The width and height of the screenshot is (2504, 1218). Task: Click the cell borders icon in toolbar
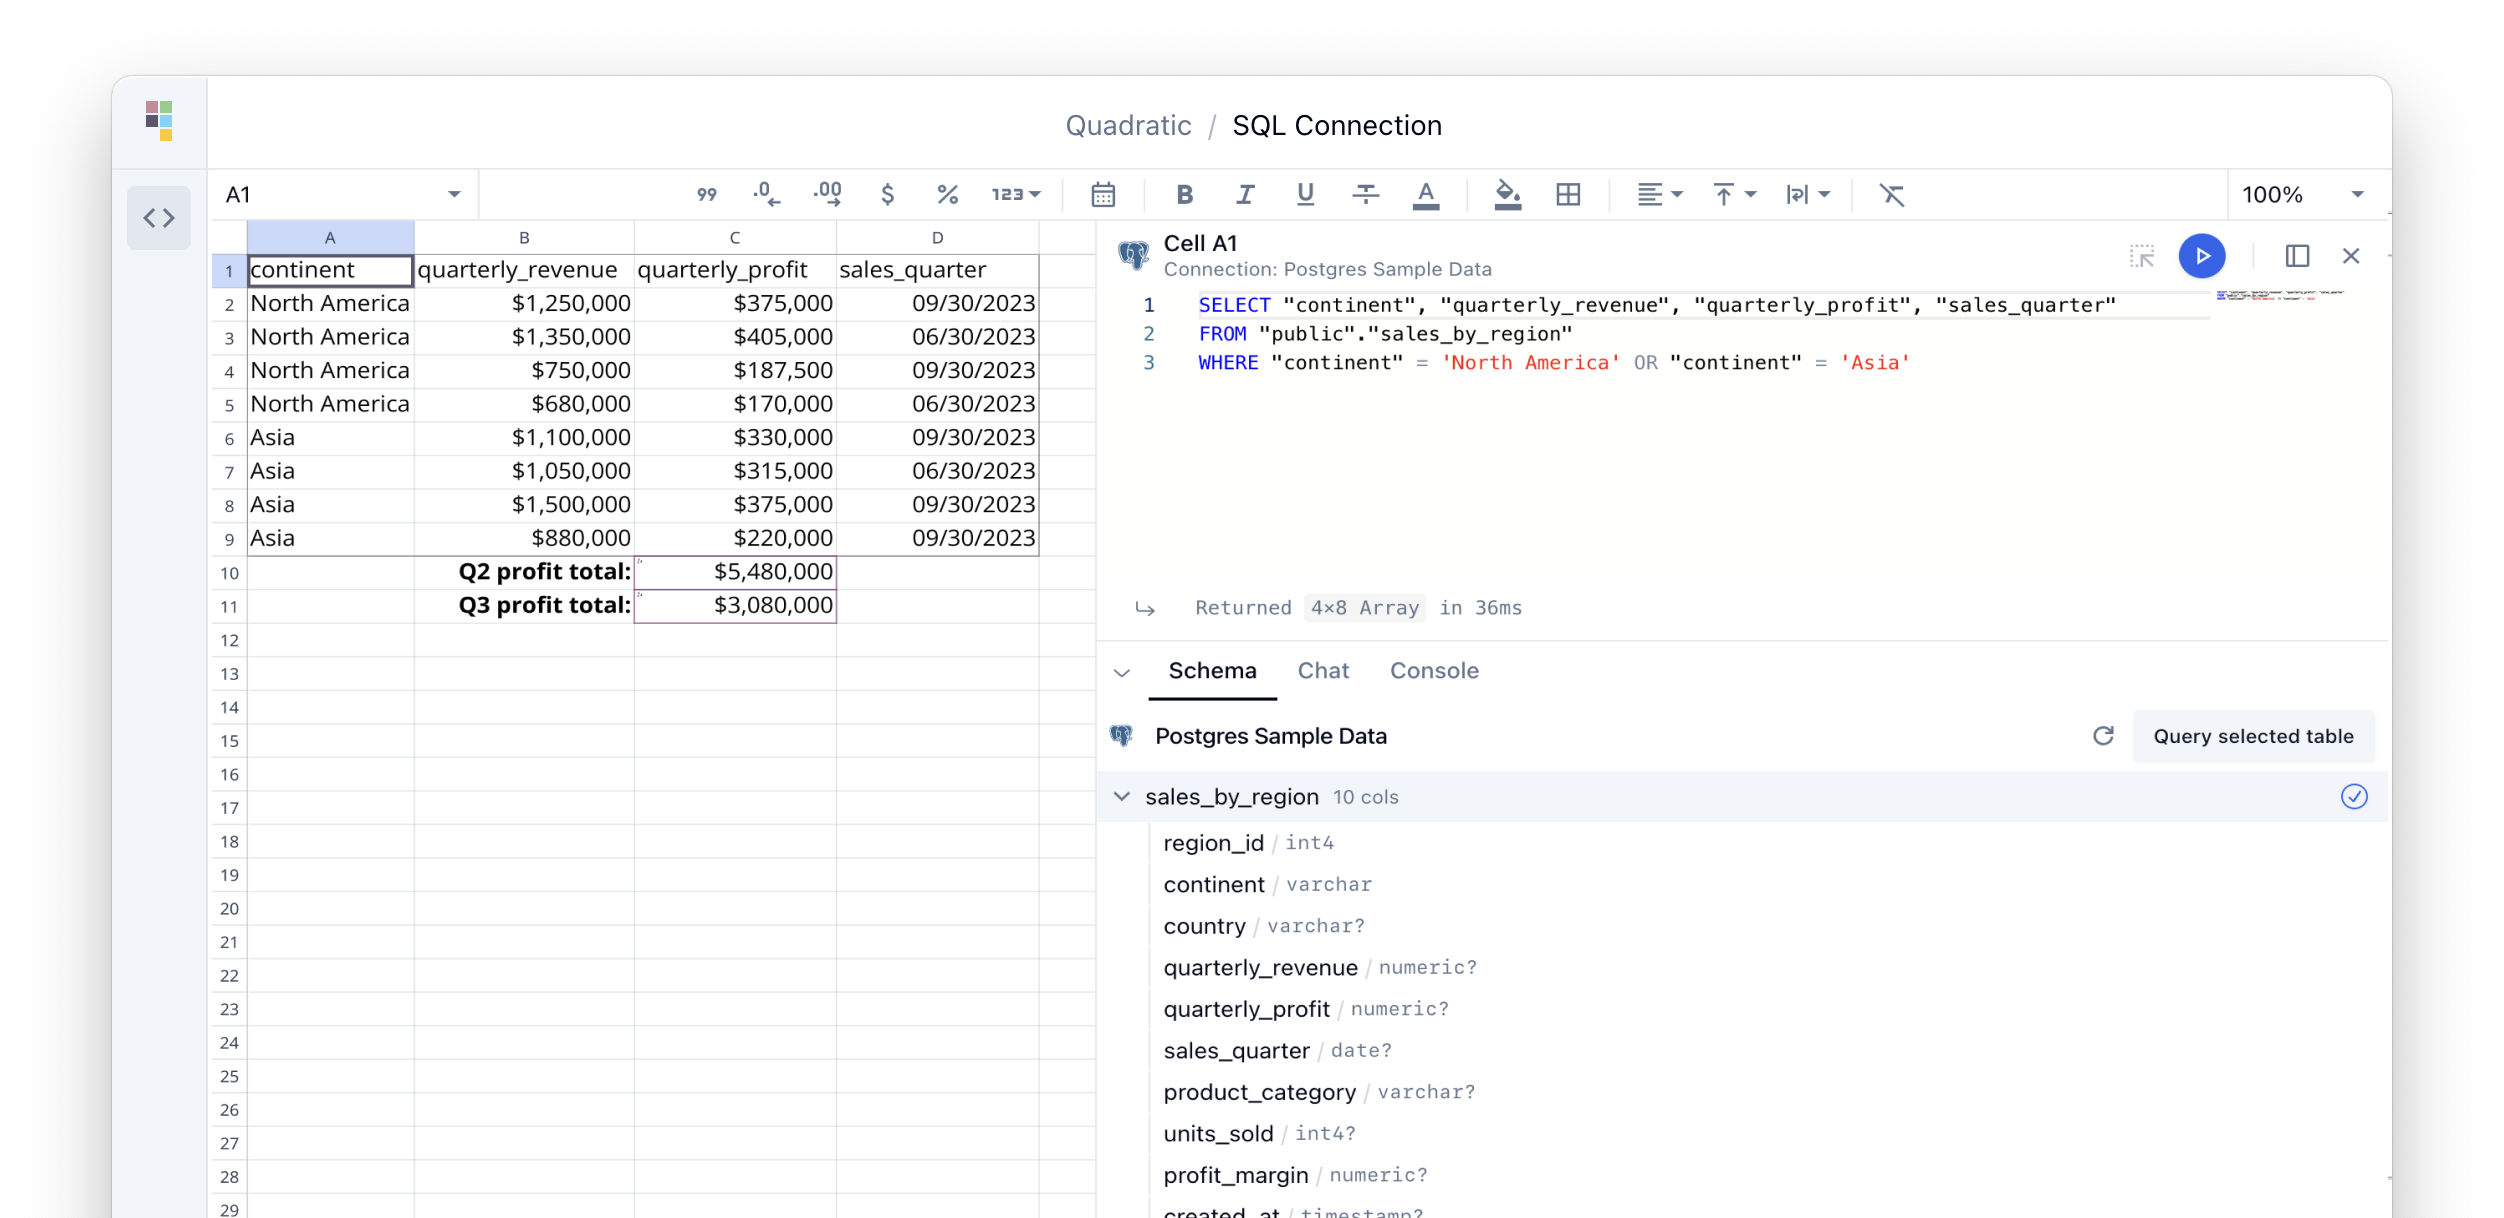(1568, 195)
